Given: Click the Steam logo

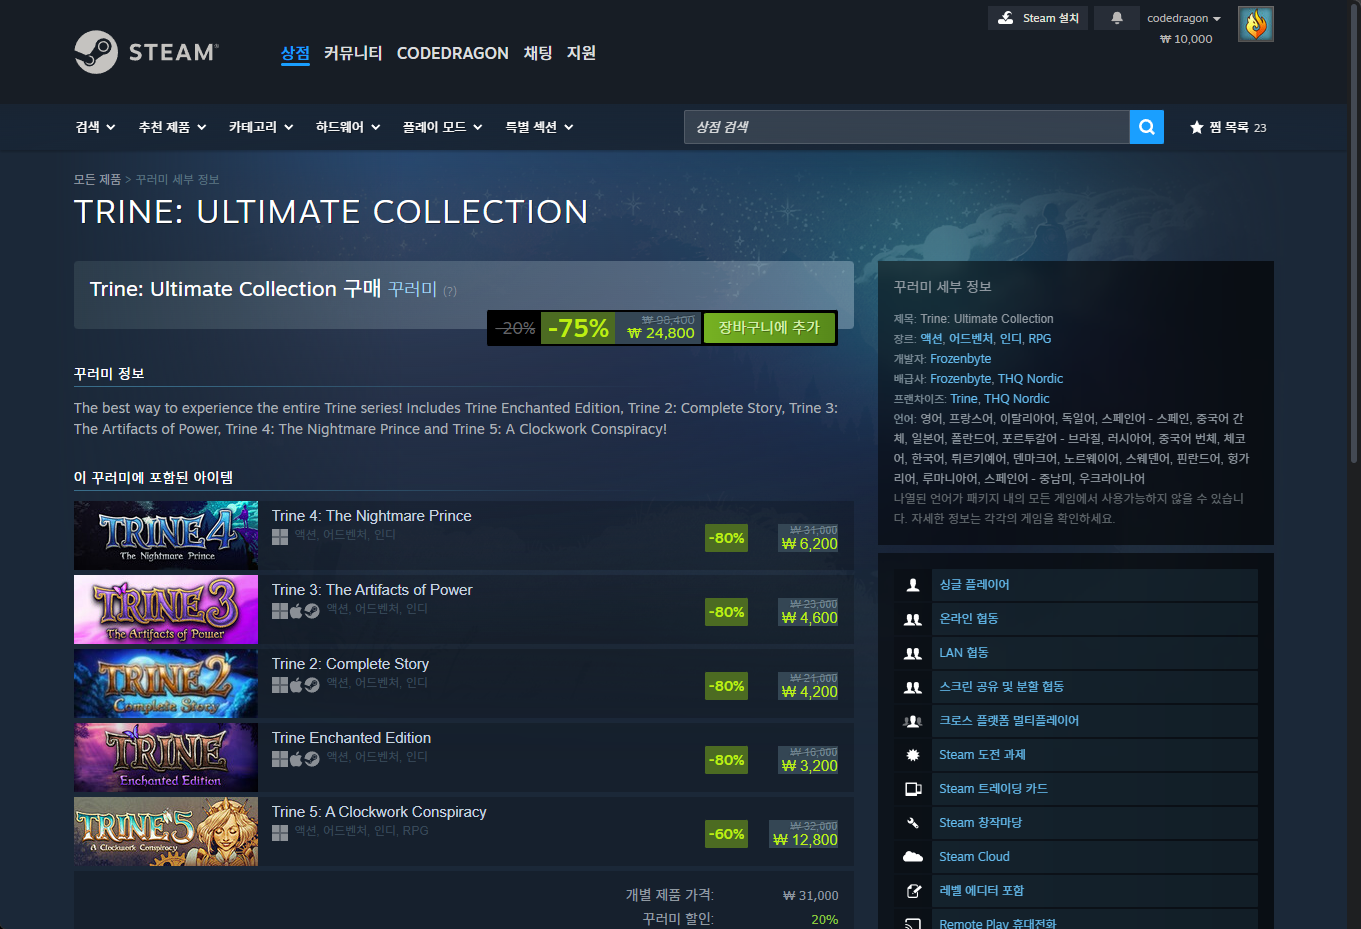Looking at the screenshot, I should pos(146,52).
